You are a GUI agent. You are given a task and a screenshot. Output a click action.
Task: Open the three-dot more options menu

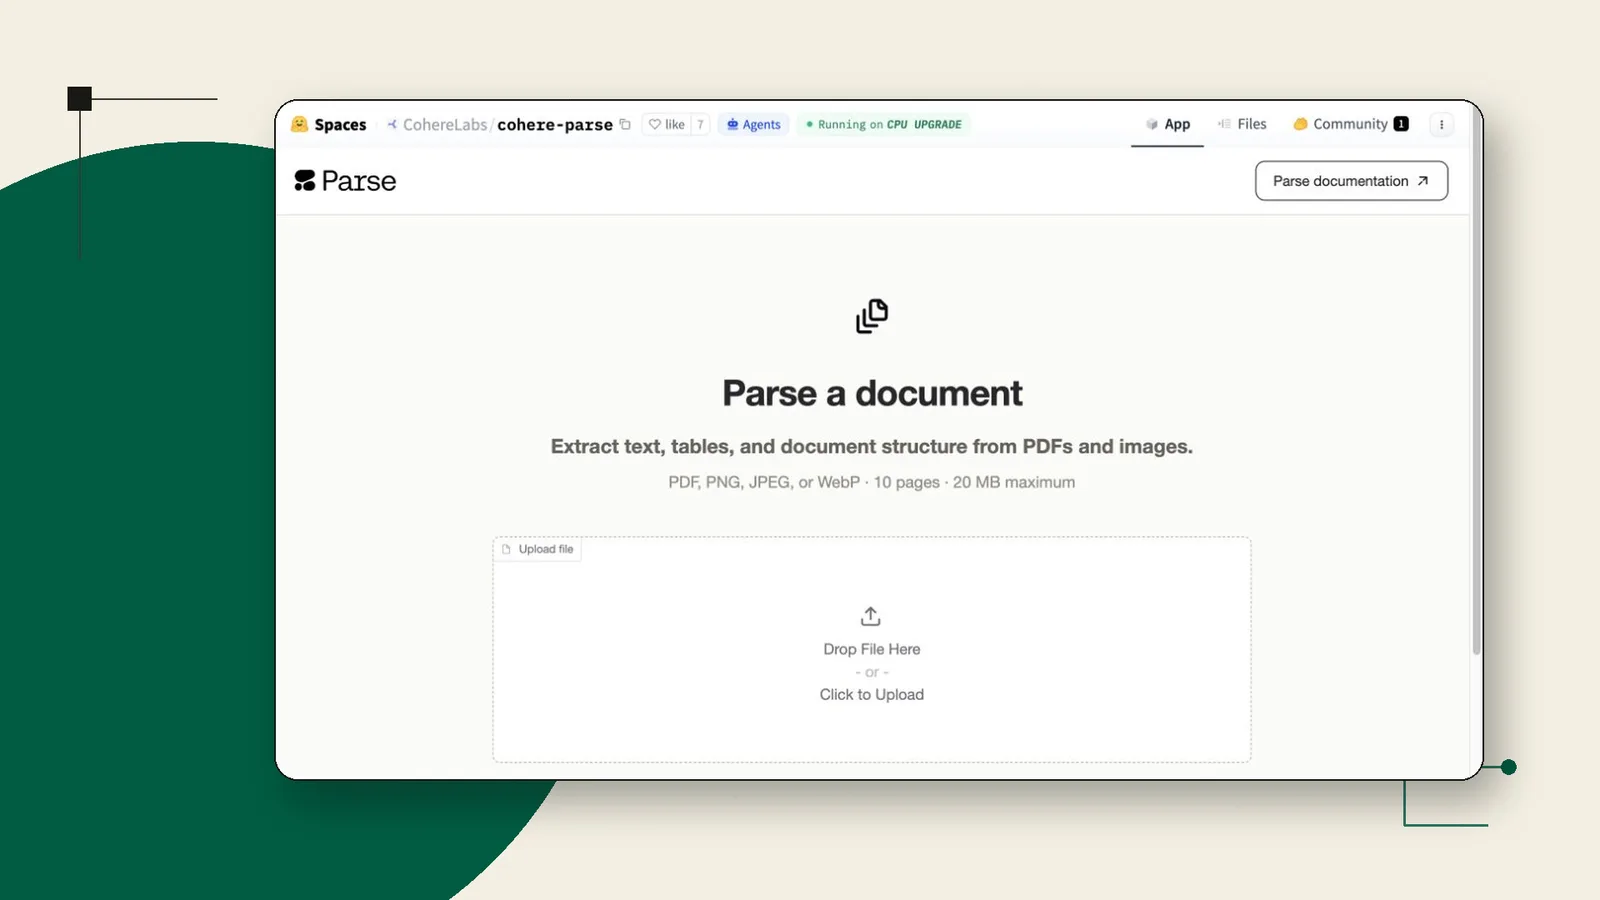tap(1441, 124)
